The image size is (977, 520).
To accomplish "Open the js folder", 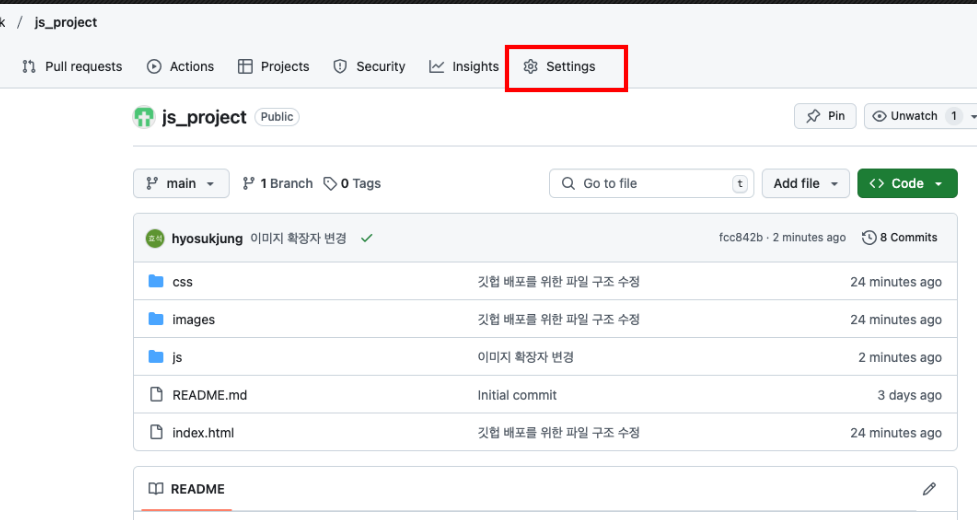I will click(177, 357).
